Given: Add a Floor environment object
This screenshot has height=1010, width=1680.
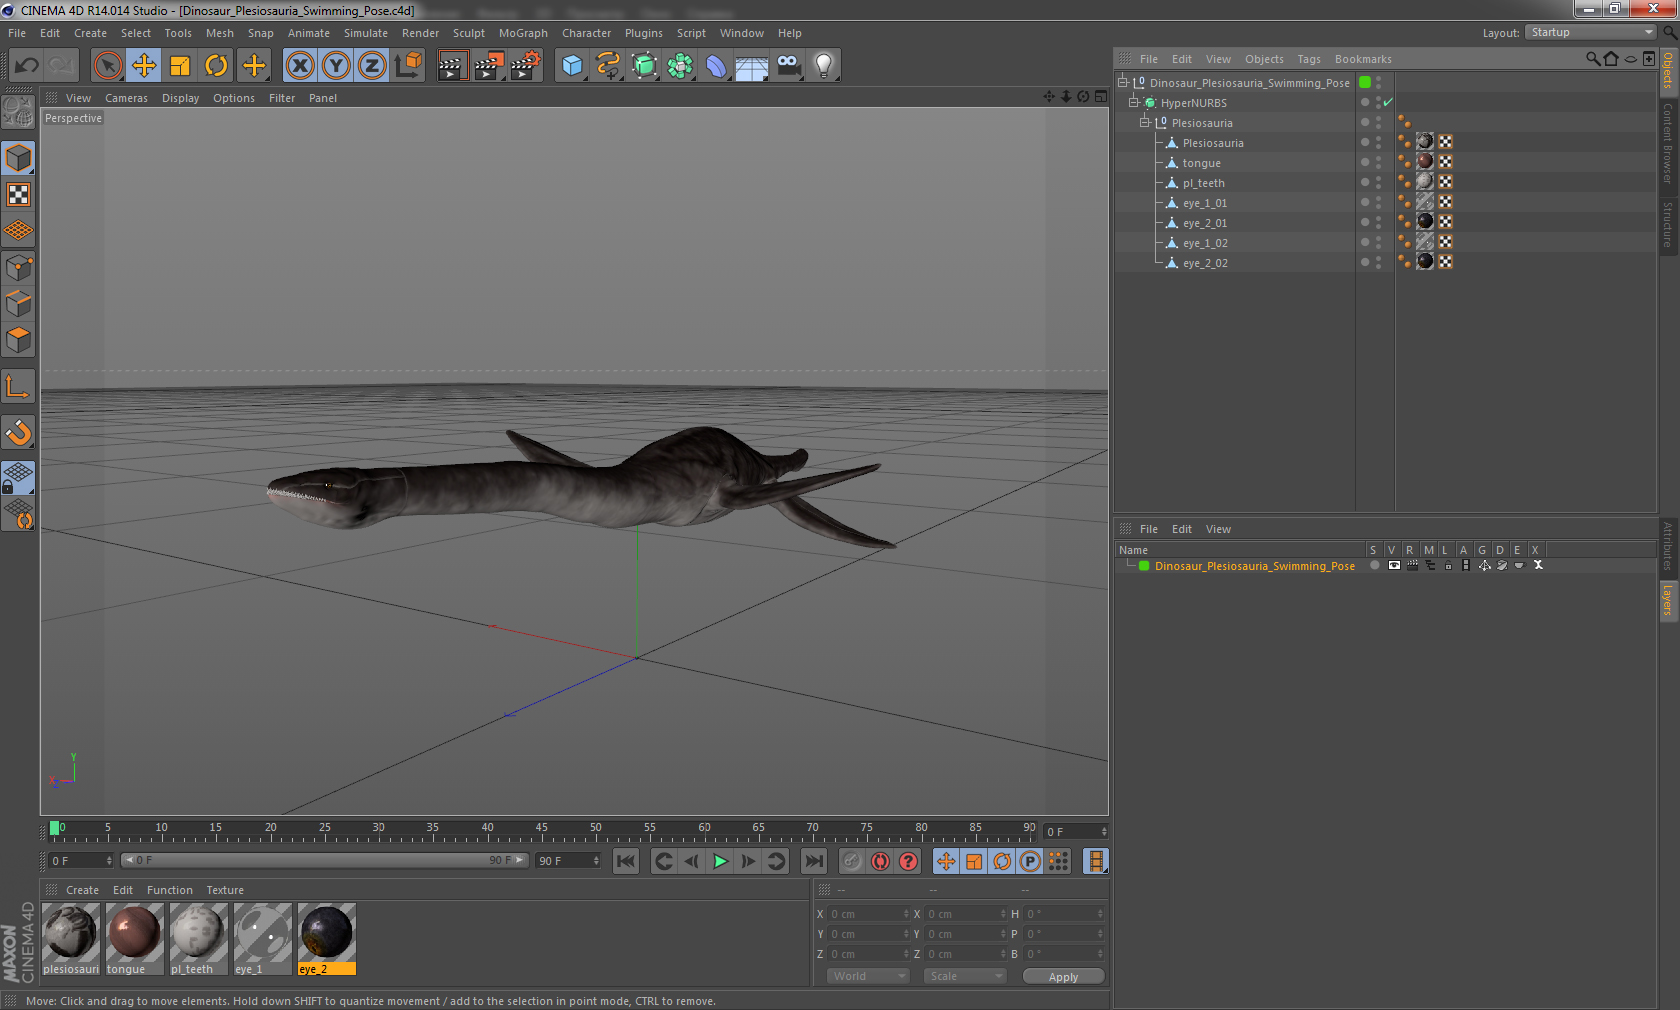Looking at the screenshot, I should pyautogui.click(x=752, y=66).
